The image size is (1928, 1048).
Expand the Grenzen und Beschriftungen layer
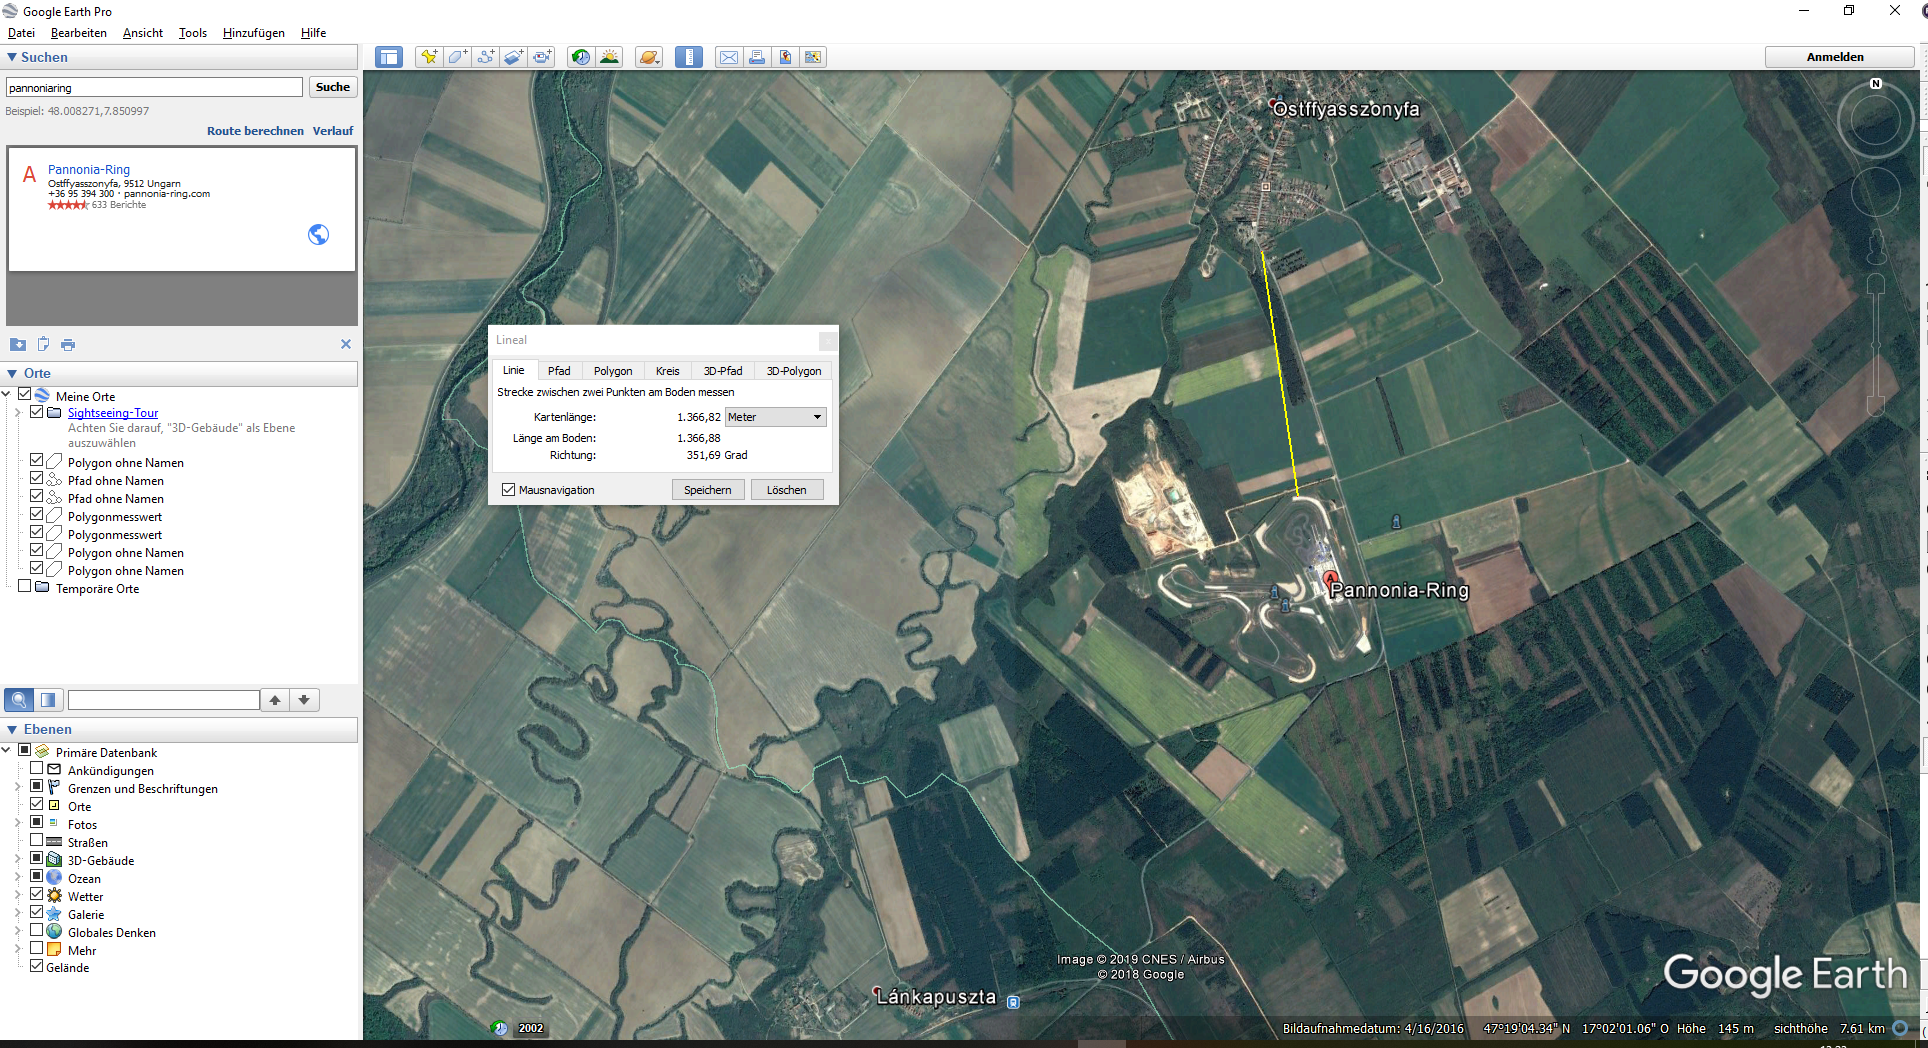[17, 788]
